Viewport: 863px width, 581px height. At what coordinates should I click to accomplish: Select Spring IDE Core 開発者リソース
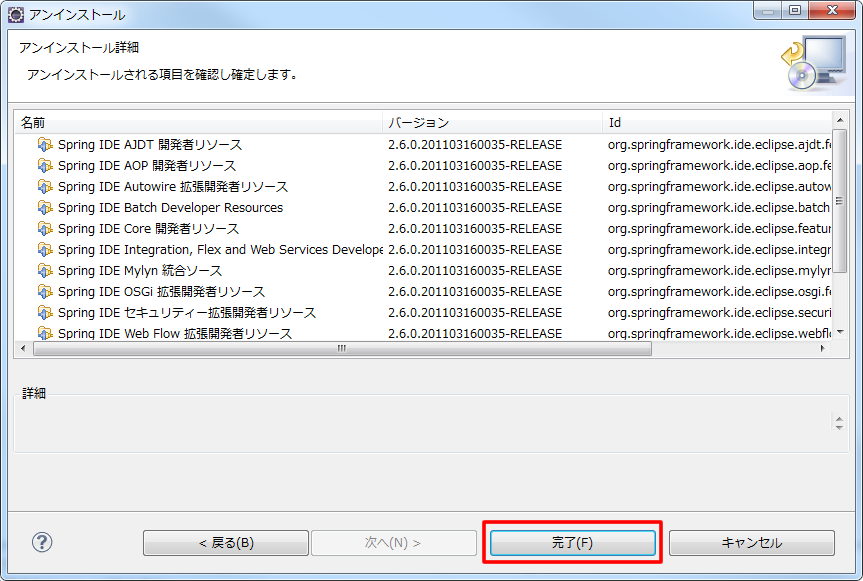pos(423,228)
